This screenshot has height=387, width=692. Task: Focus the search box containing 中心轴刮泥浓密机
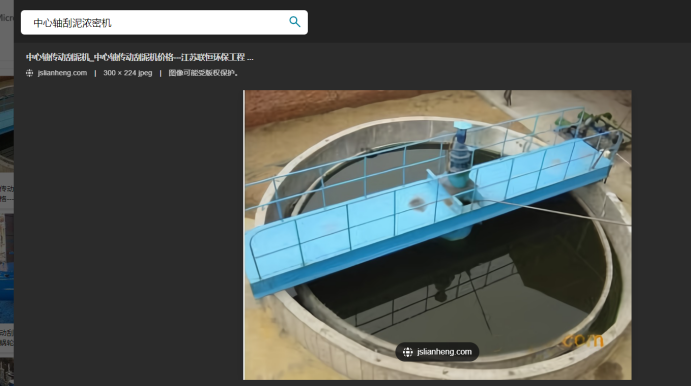coord(164,23)
